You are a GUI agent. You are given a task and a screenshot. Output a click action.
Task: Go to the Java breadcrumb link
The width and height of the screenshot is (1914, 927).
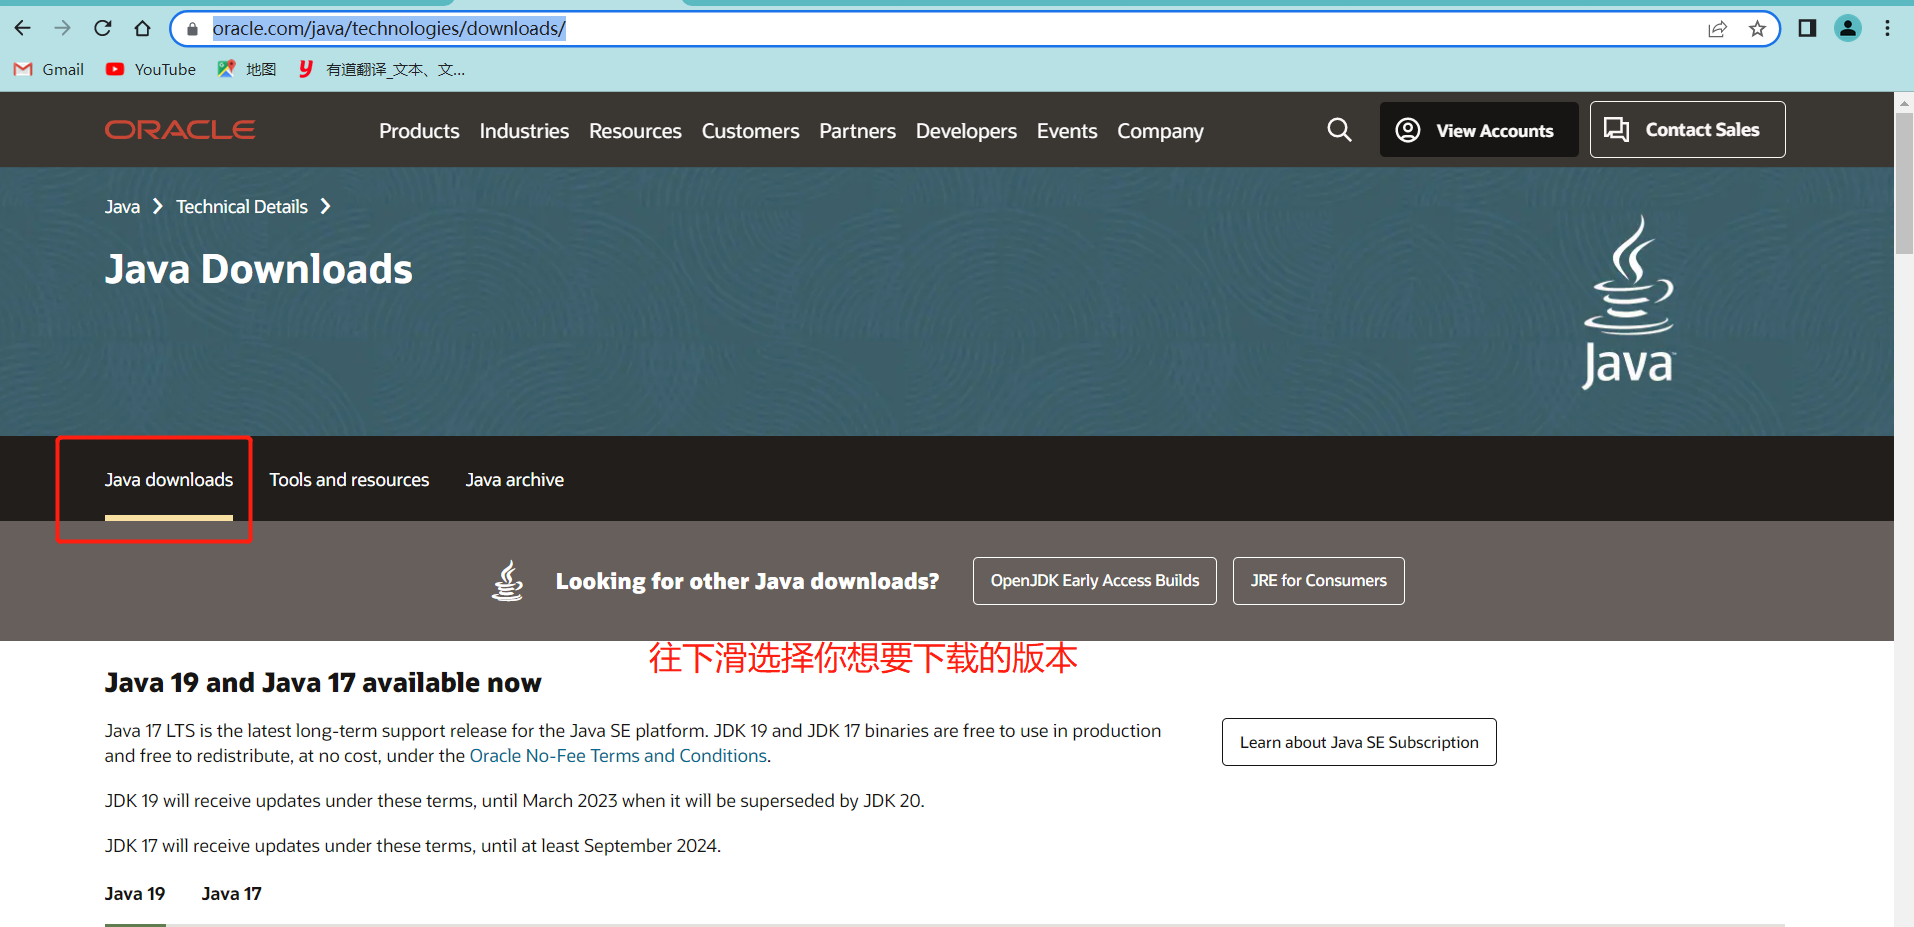(122, 207)
